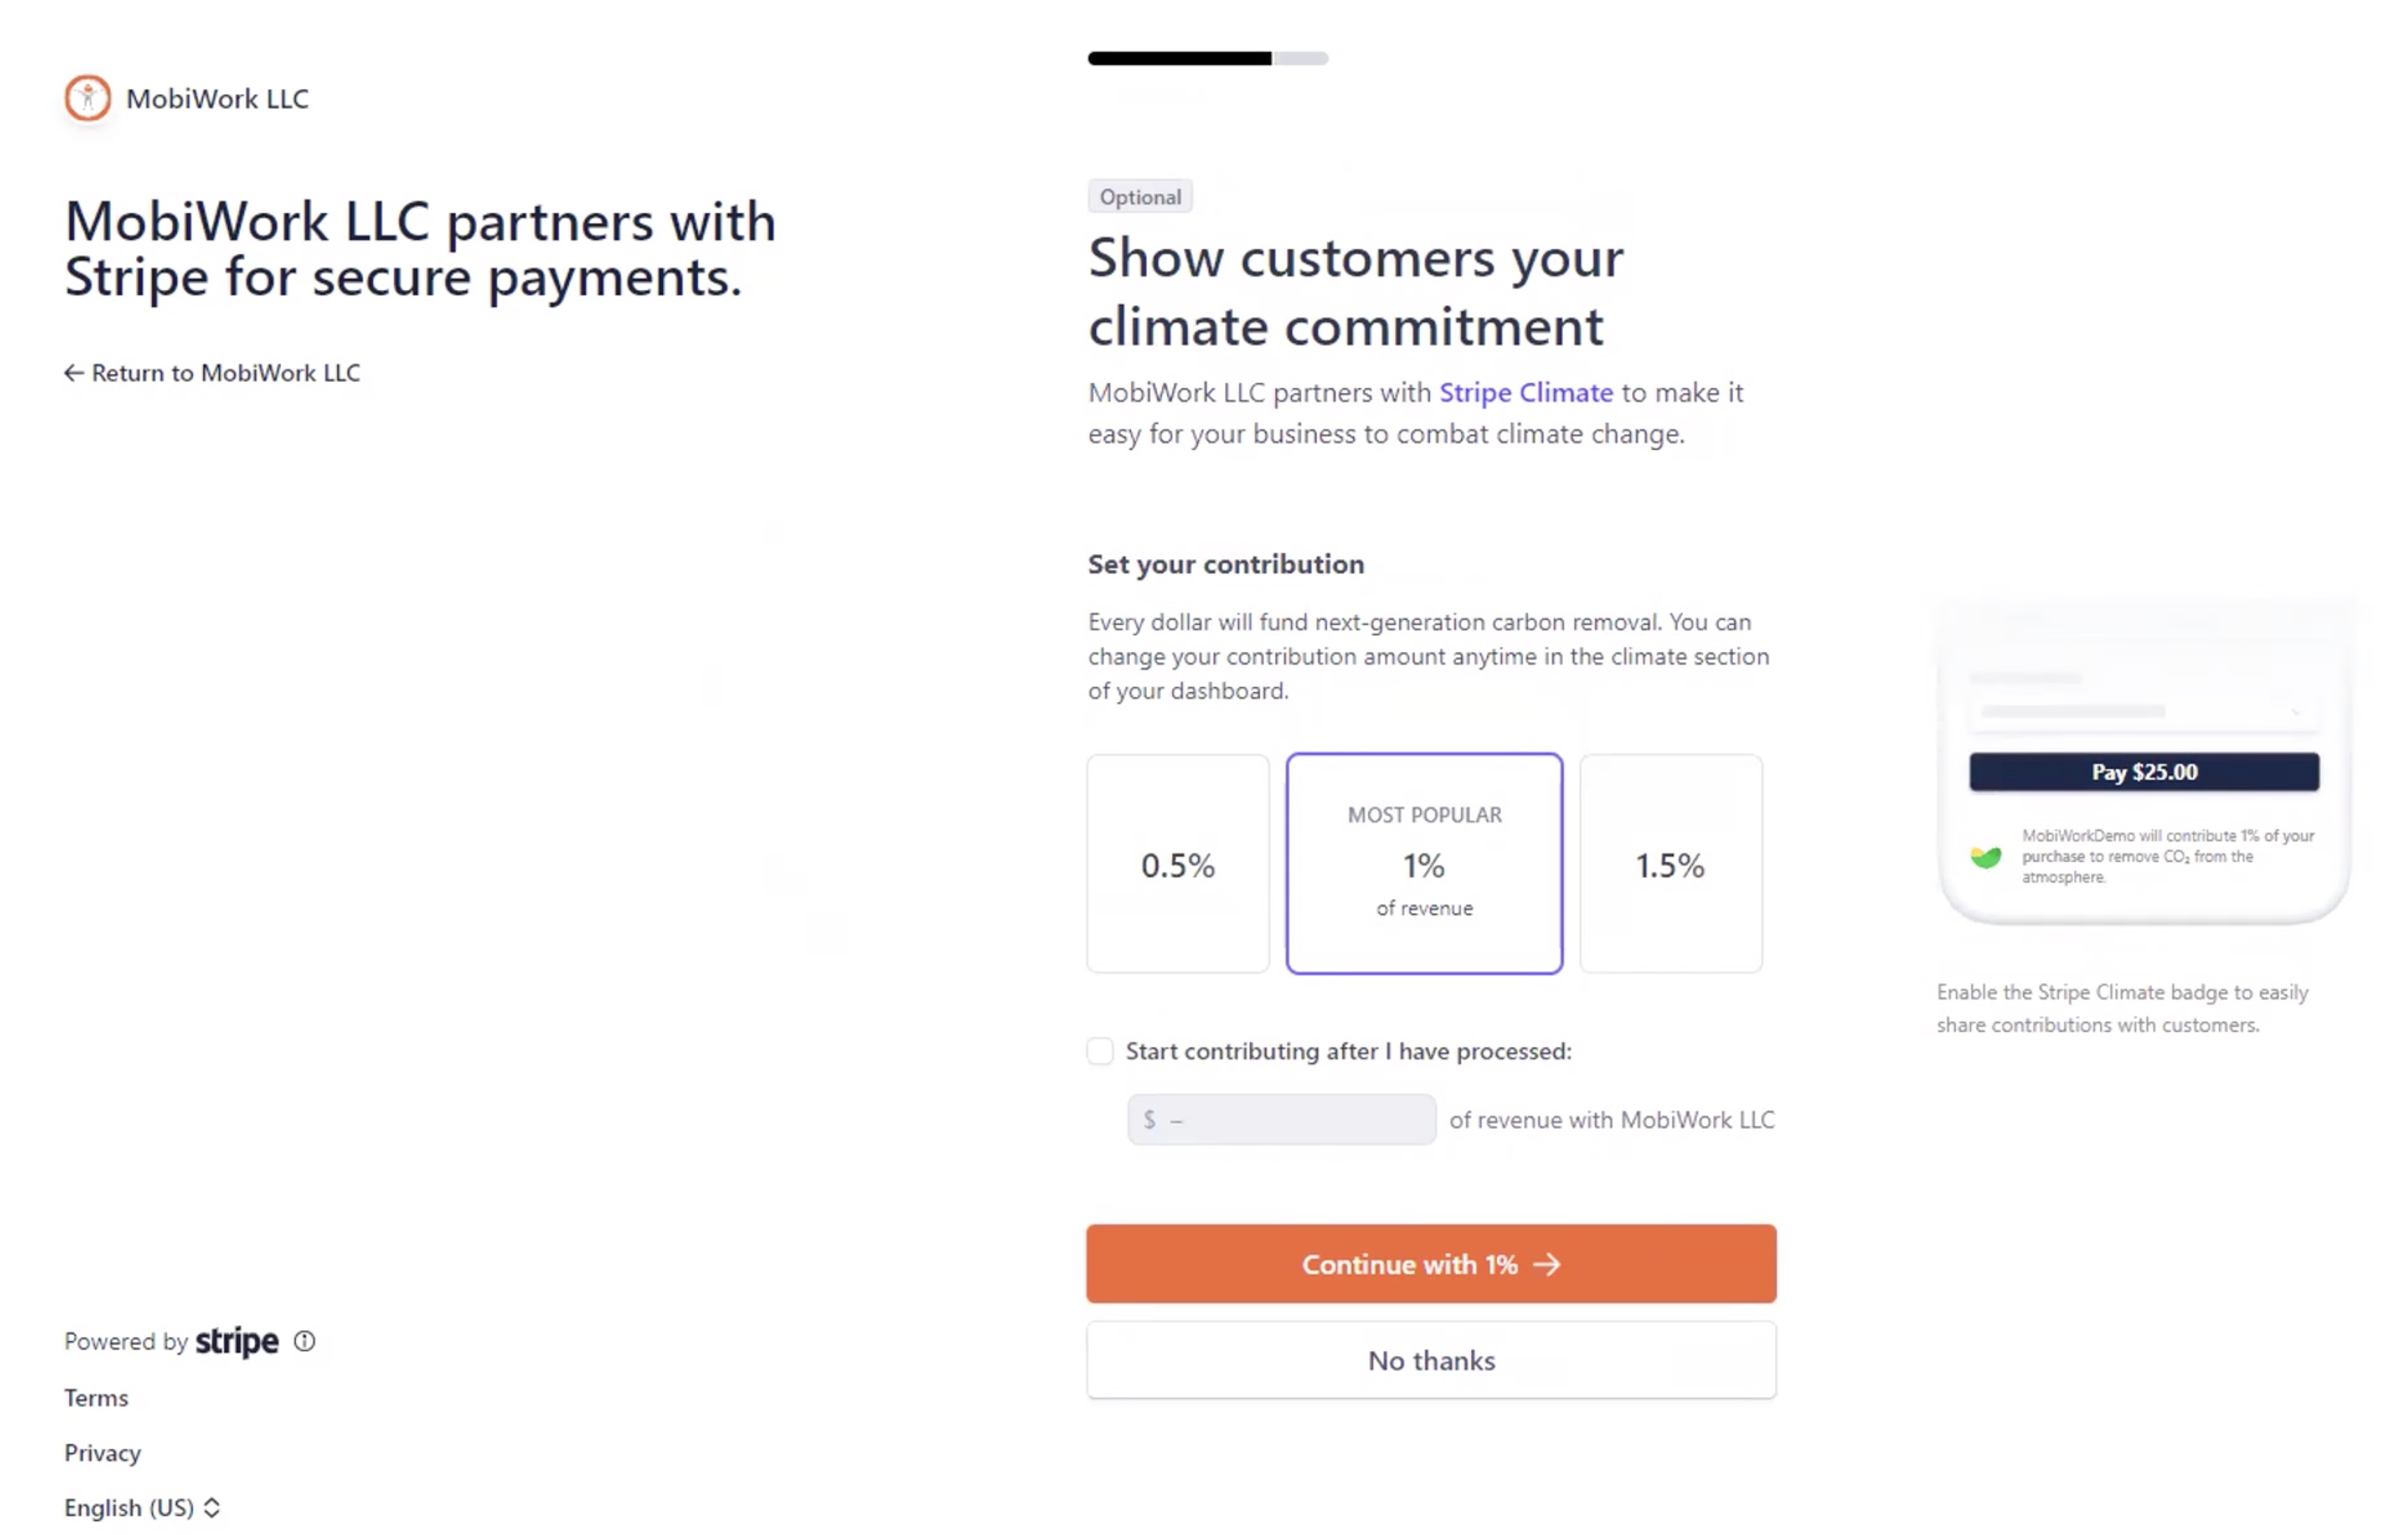Viewport: 2408px width, 1535px height.
Task: Go to Return to MobiWork LLC link
Action: click(x=225, y=373)
